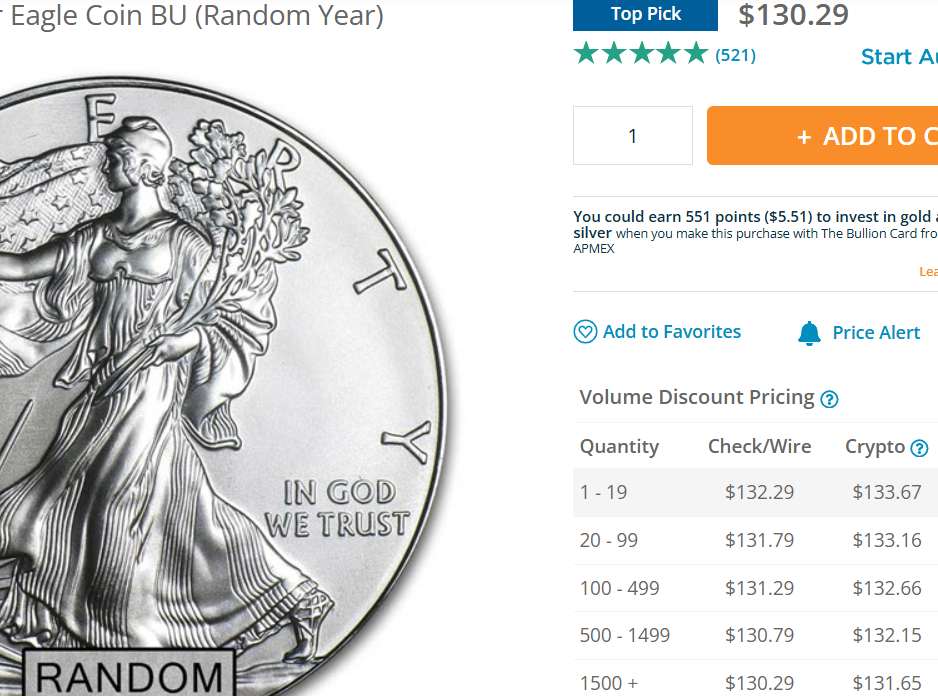Click the Start AutoInvest link text
The image size is (938, 696).
tap(899, 56)
